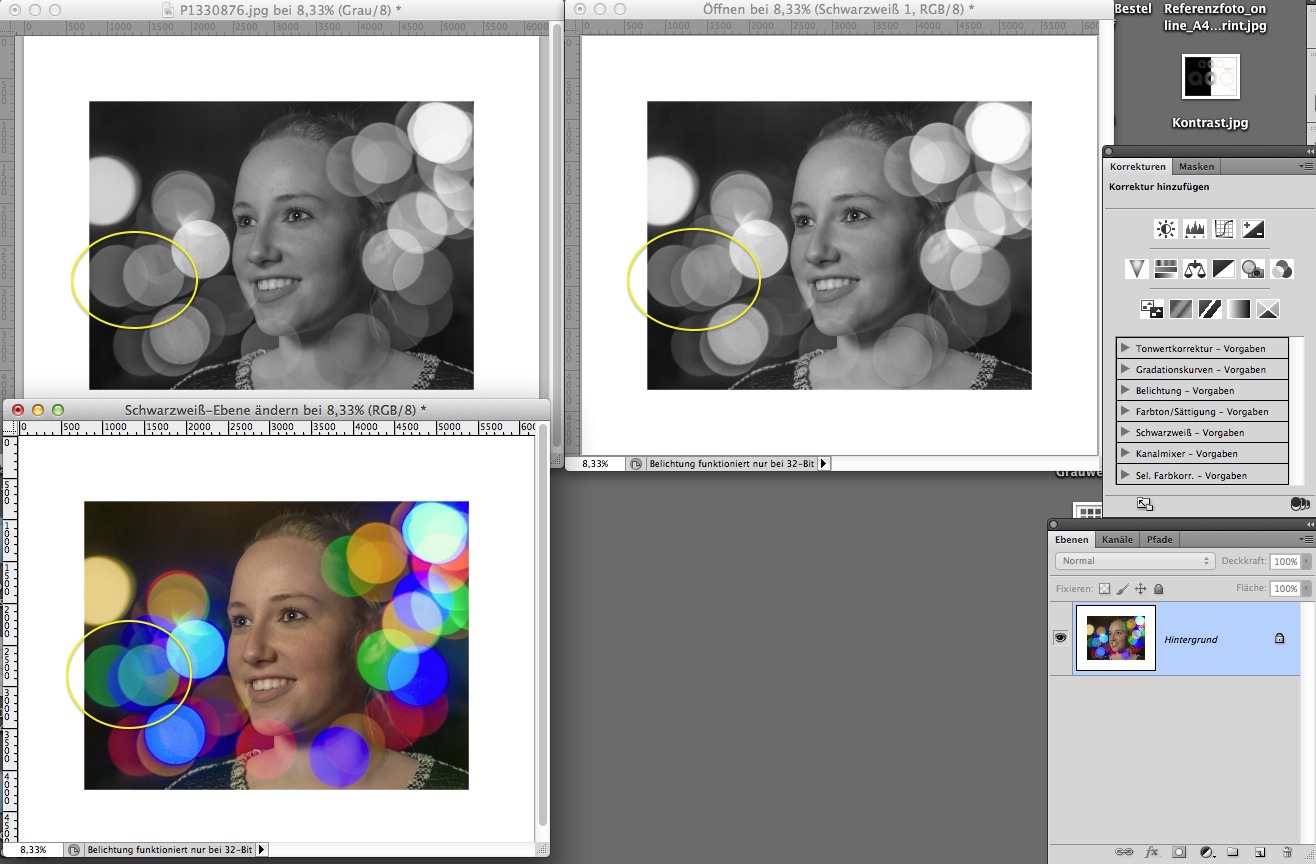The image size is (1316, 864).
Task: Expand Tonwertkorrektur – Vorgaben presets
Action: [1125, 348]
